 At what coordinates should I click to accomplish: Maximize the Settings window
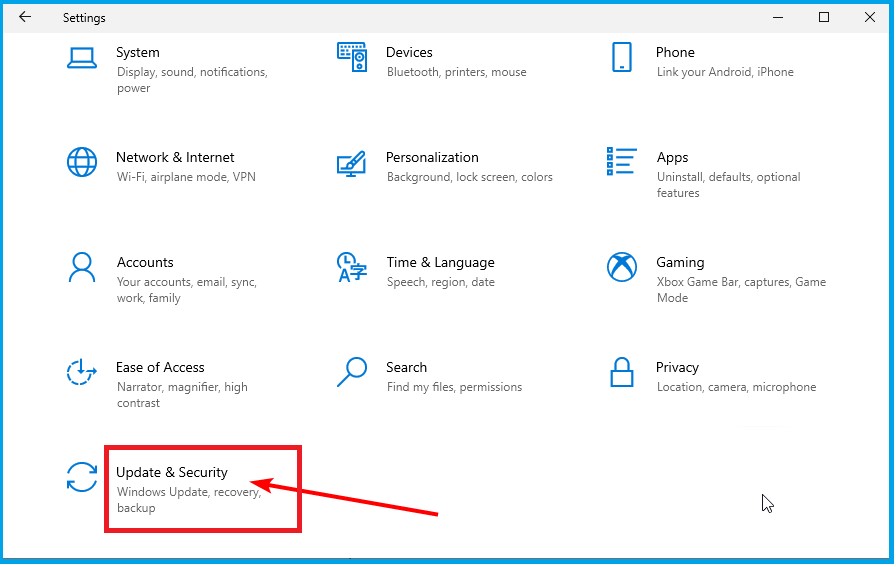point(823,17)
